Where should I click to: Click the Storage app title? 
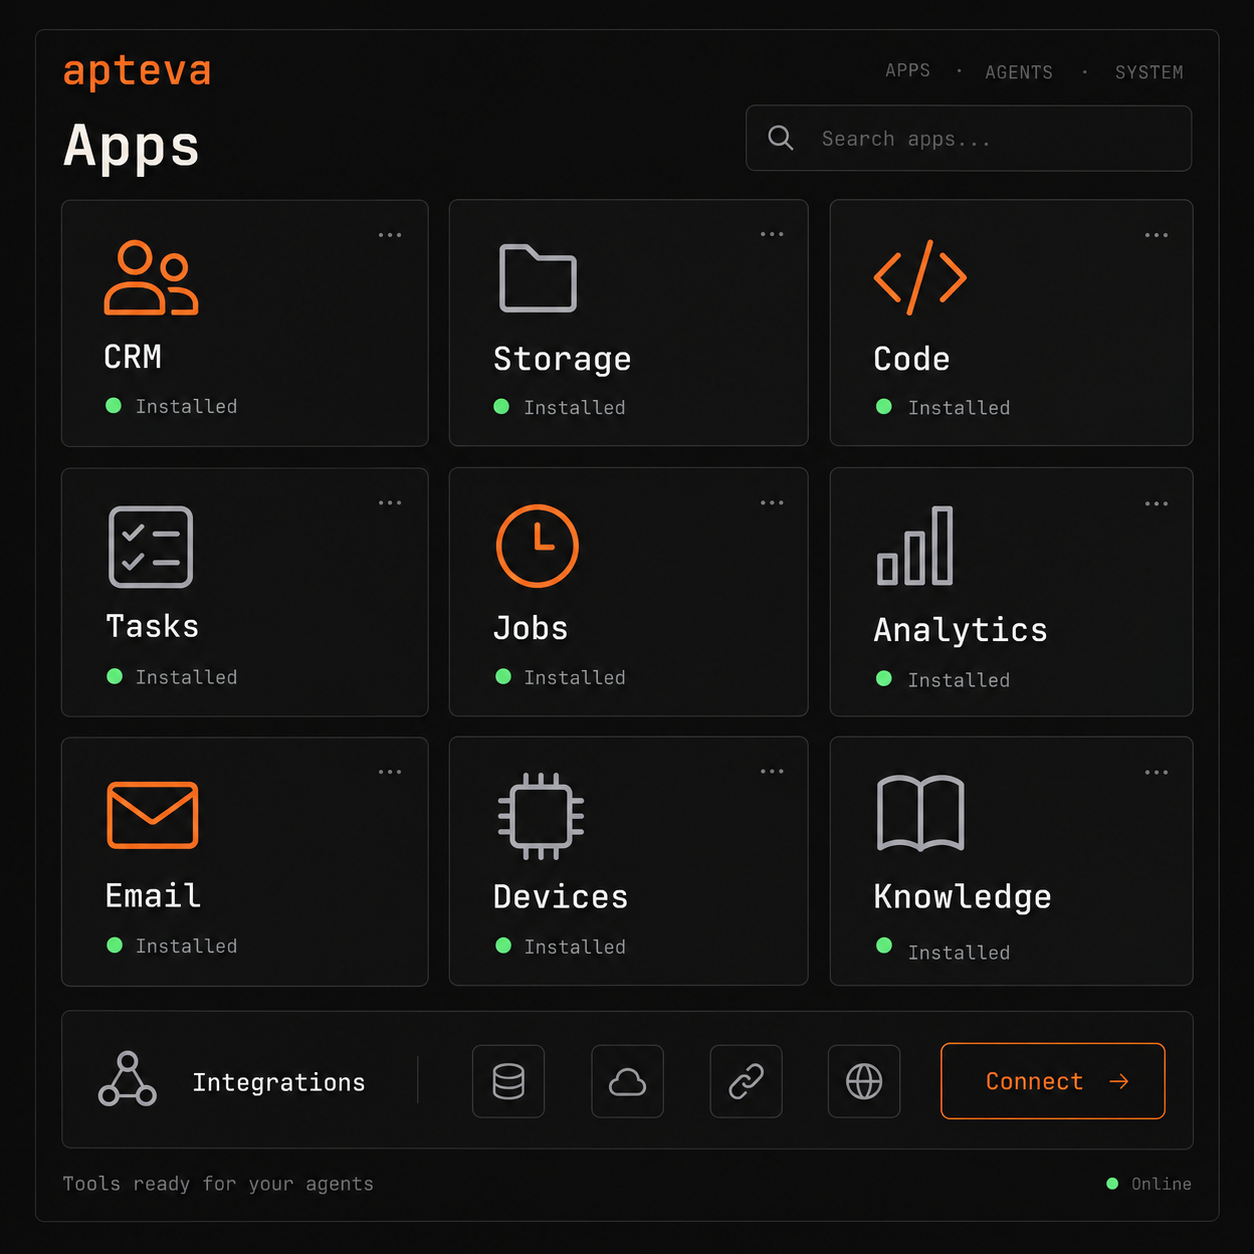(562, 359)
